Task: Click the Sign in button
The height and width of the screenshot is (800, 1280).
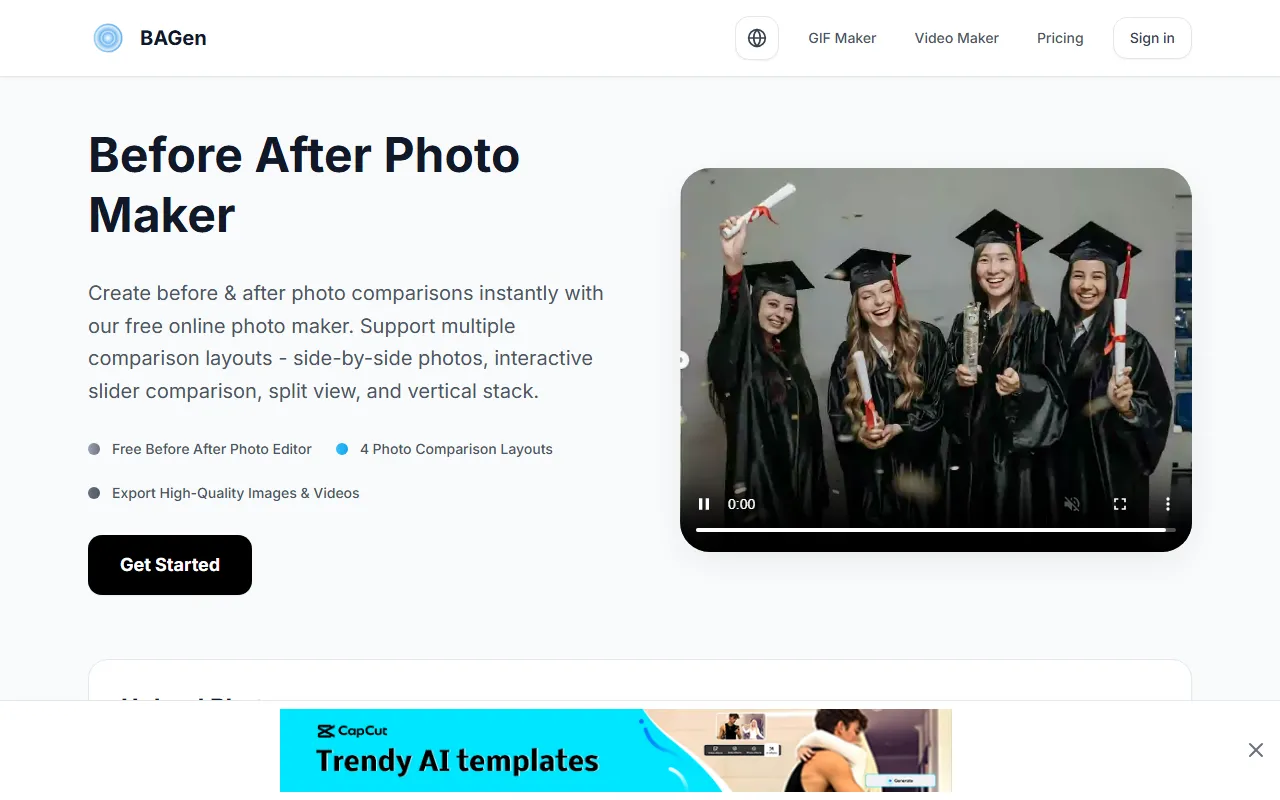Action: tap(1152, 38)
